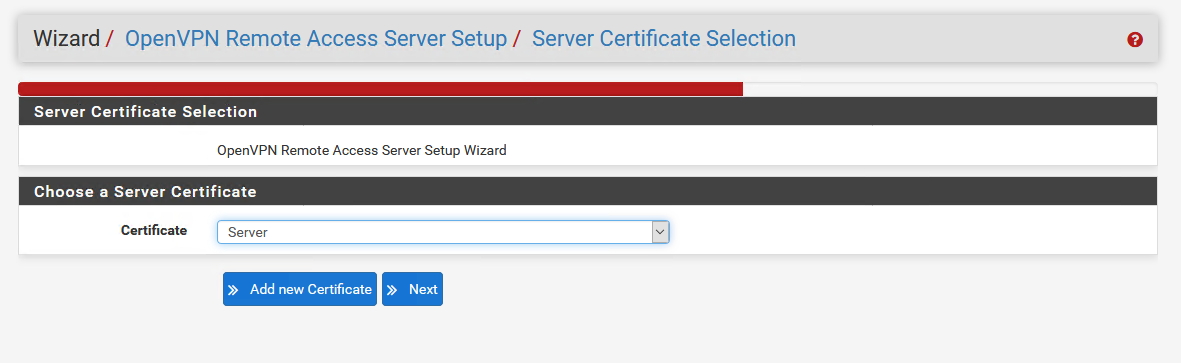Open Server Certificate Selection breadcrumb link
Image resolution: width=1181 pixels, height=363 pixels.
(x=664, y=38)
